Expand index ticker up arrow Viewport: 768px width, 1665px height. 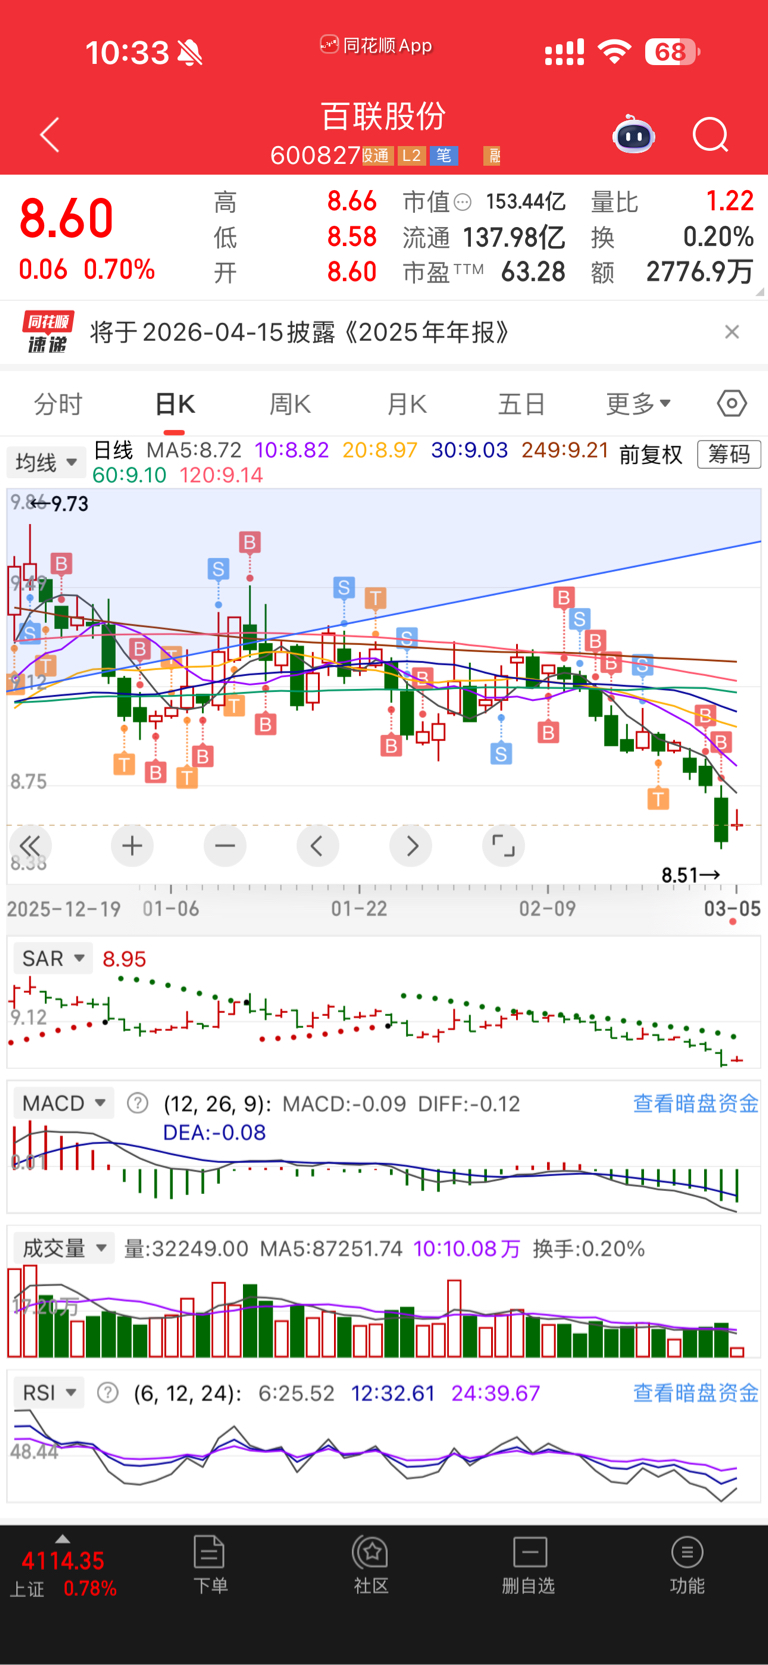pos(62,1539)
